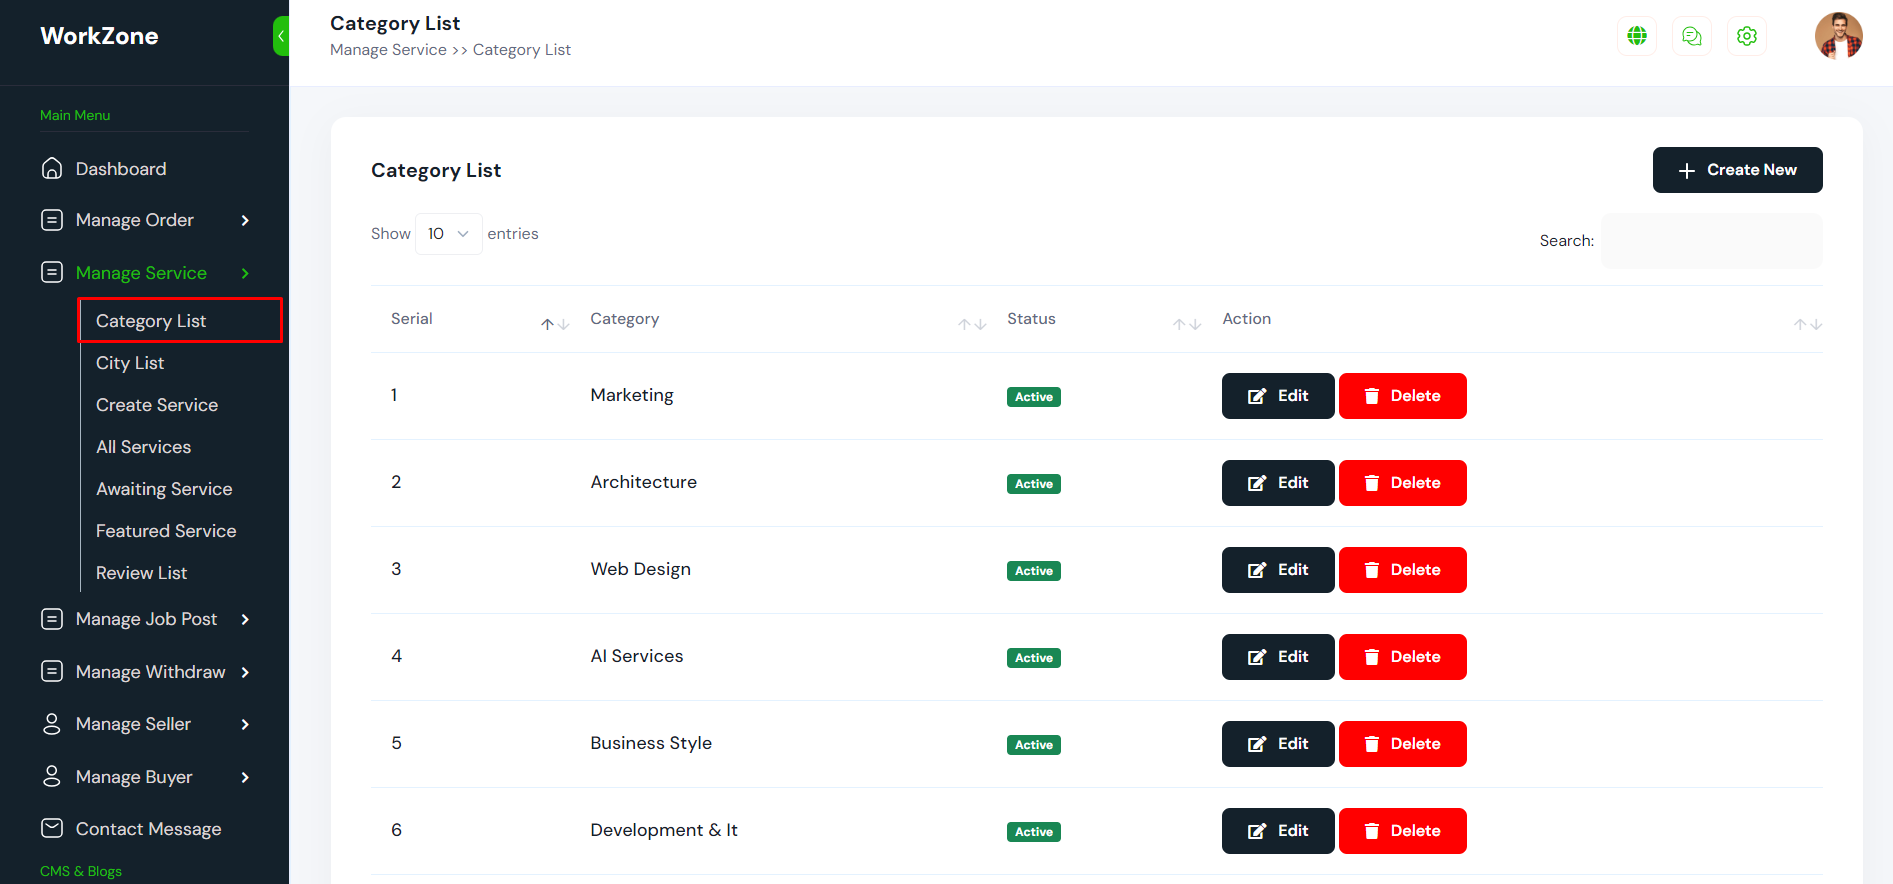Click the Dashboard home icon
This screenshot has width=1893, height=884.
click(52, 168)
